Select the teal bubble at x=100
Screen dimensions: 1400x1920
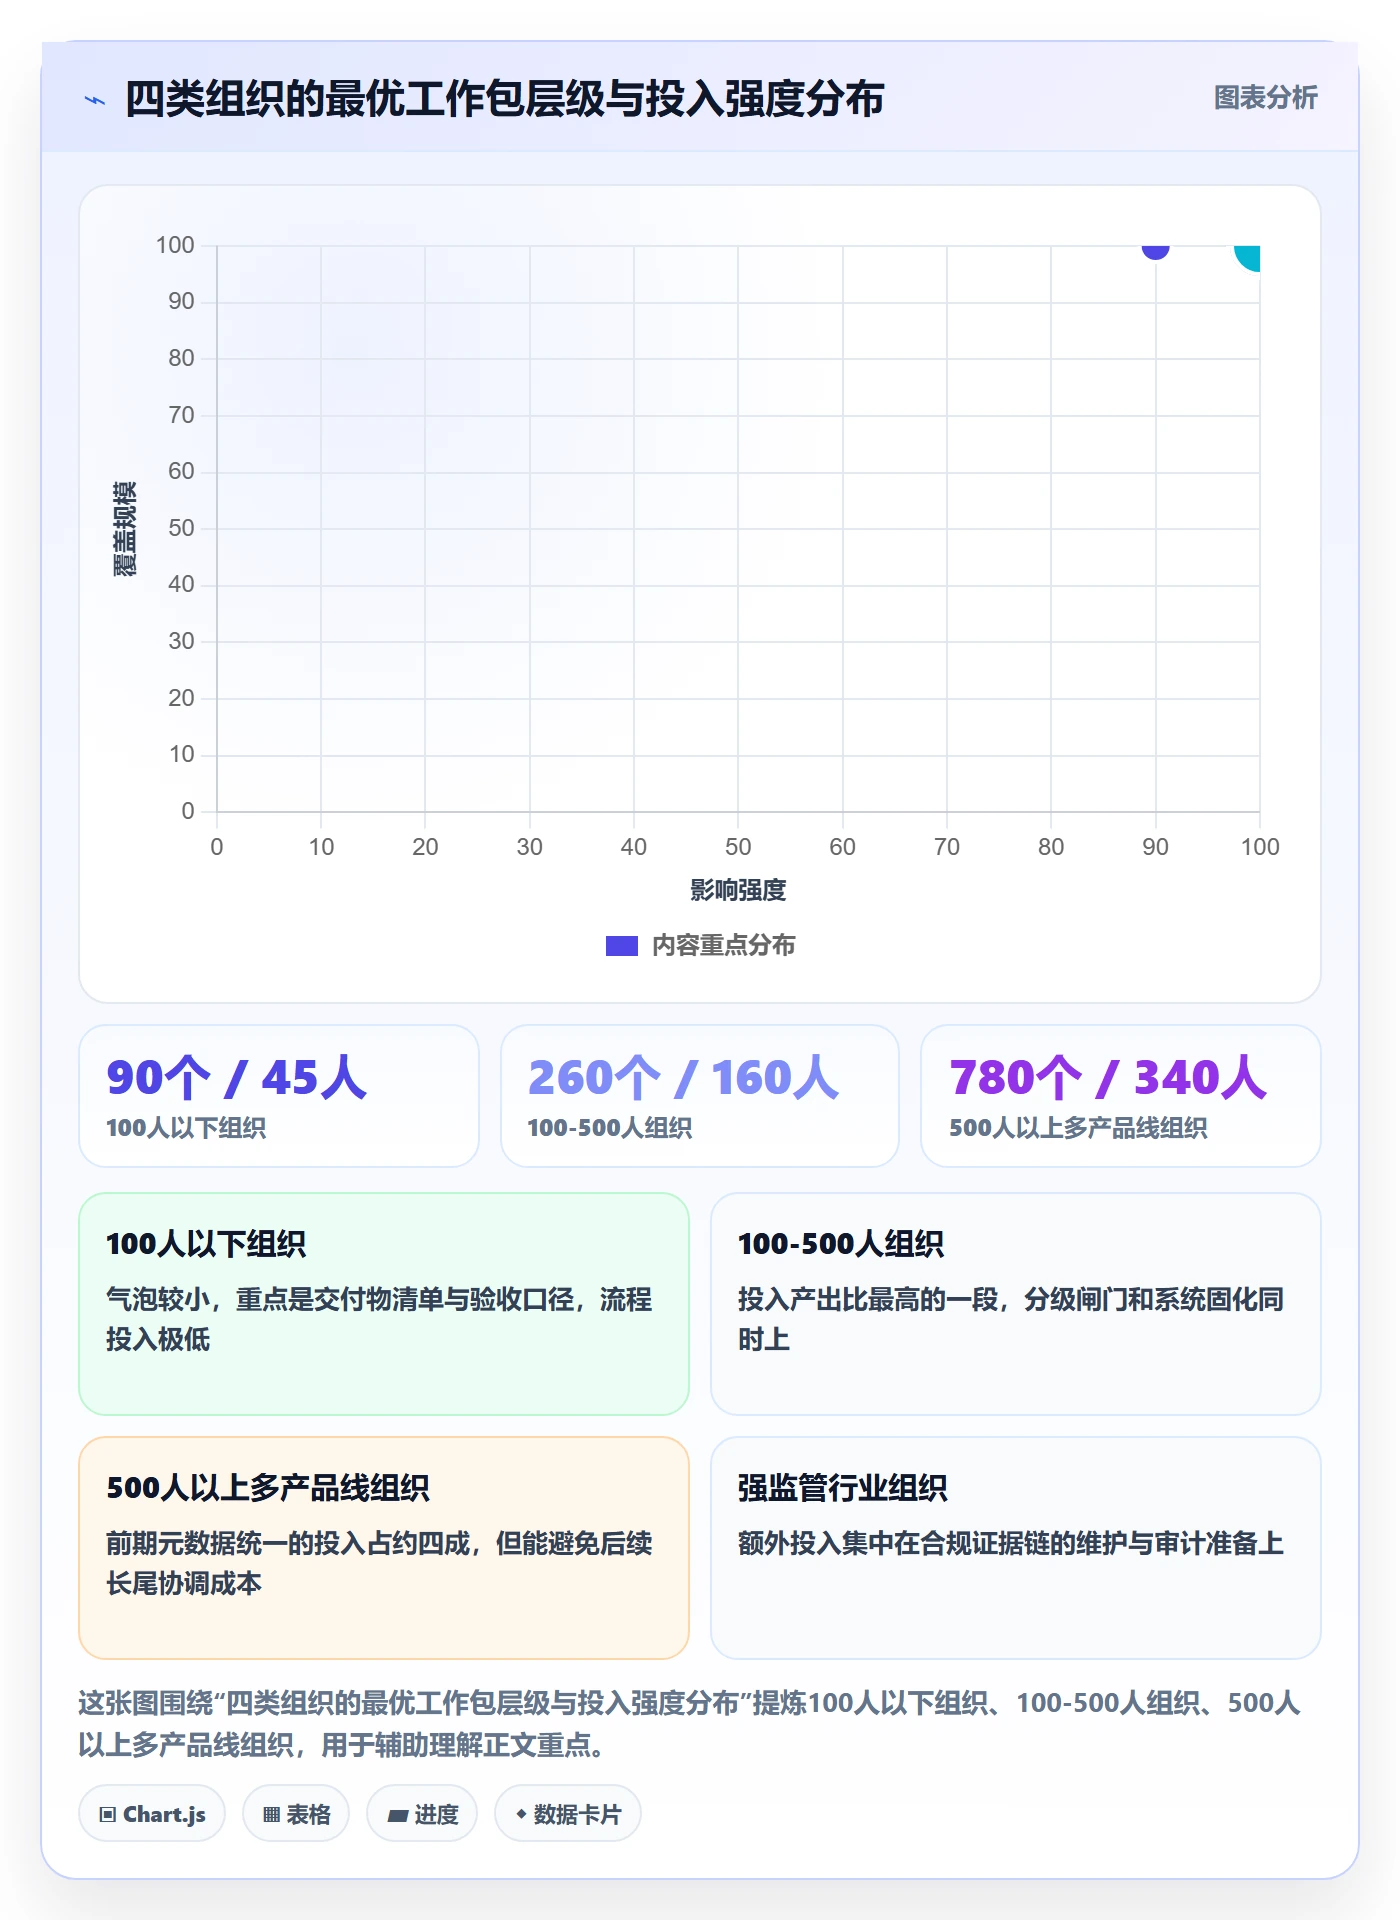(x=1248, y=257)
